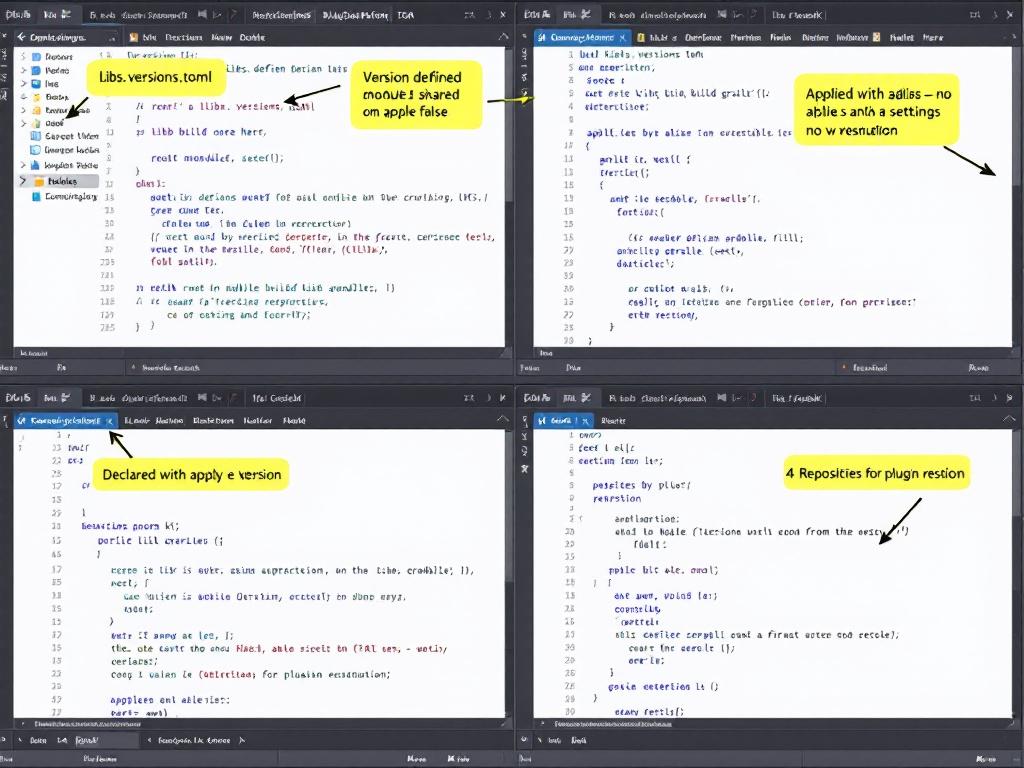Viewport: 1024px width, 768px height.
Task: Select the last file row in the project tree
Action: [x=65, y=196]
